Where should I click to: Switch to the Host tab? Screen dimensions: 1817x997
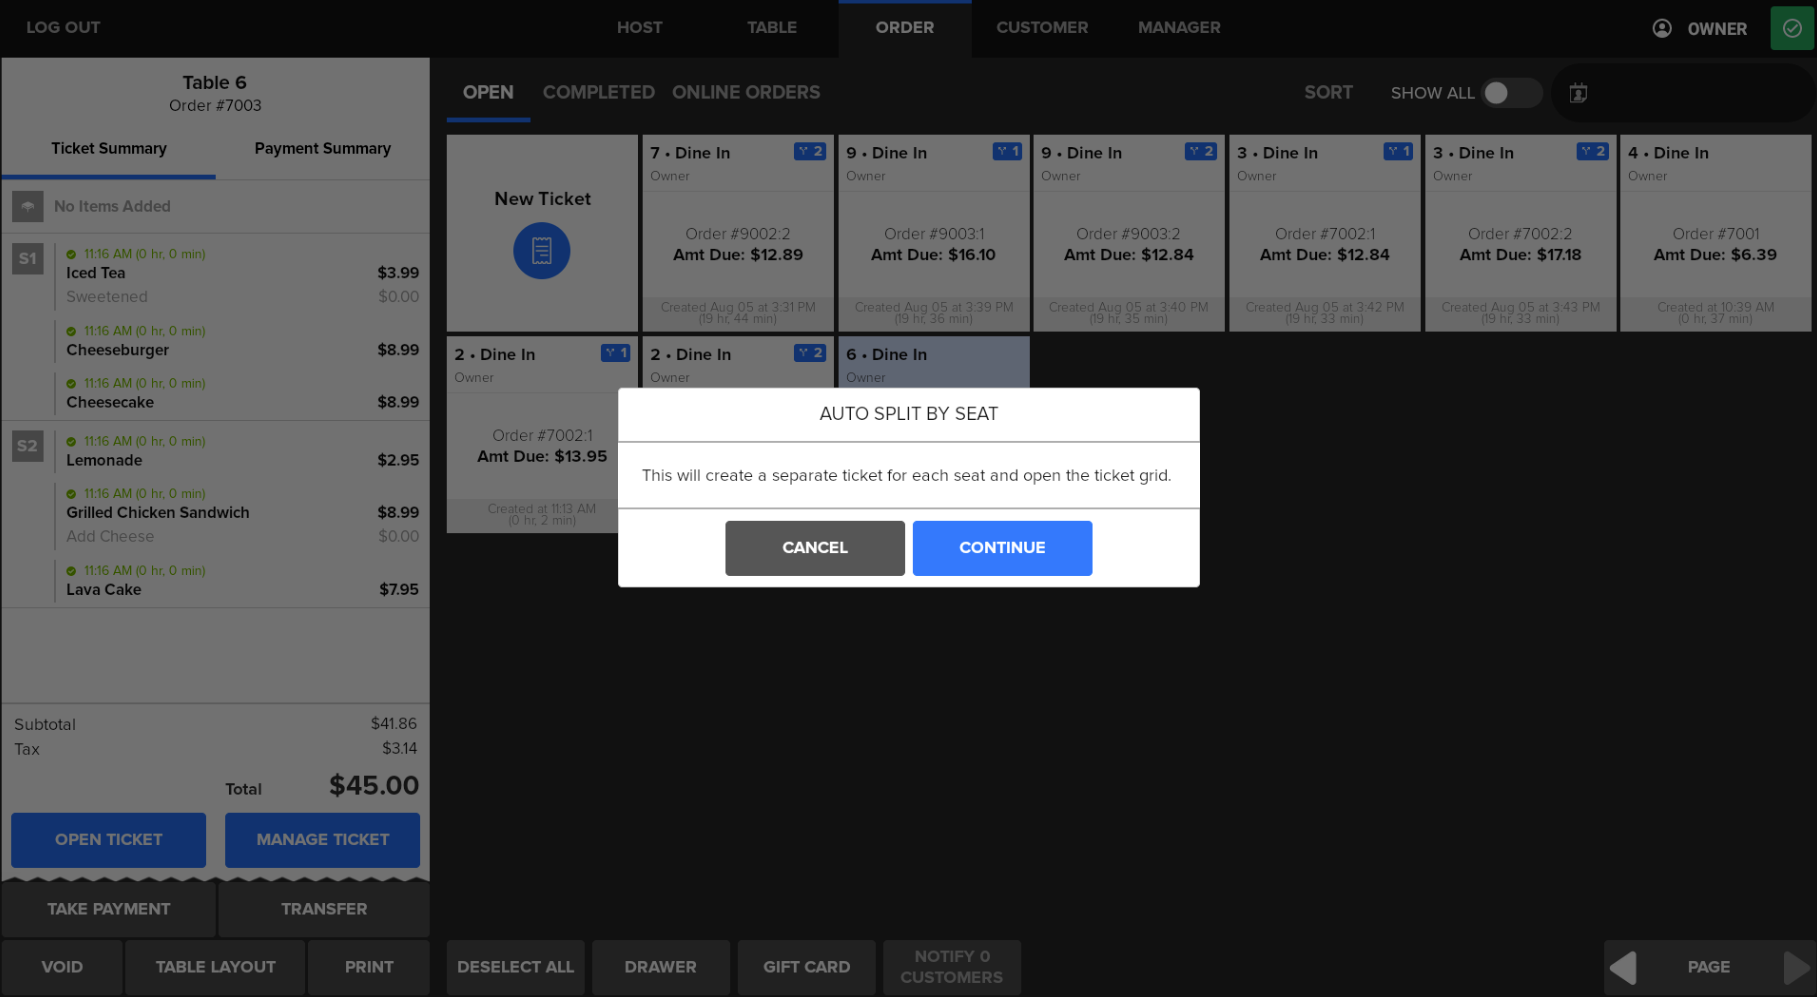click(640, 28)
